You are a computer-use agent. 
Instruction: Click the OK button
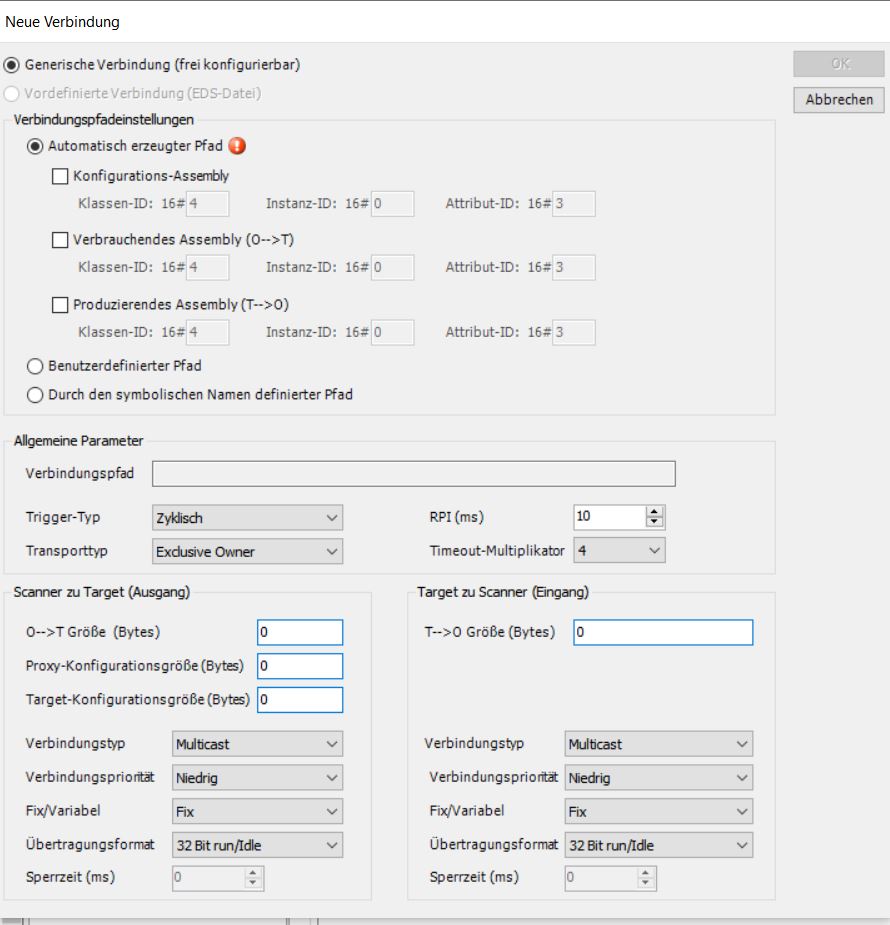[839, 64]
